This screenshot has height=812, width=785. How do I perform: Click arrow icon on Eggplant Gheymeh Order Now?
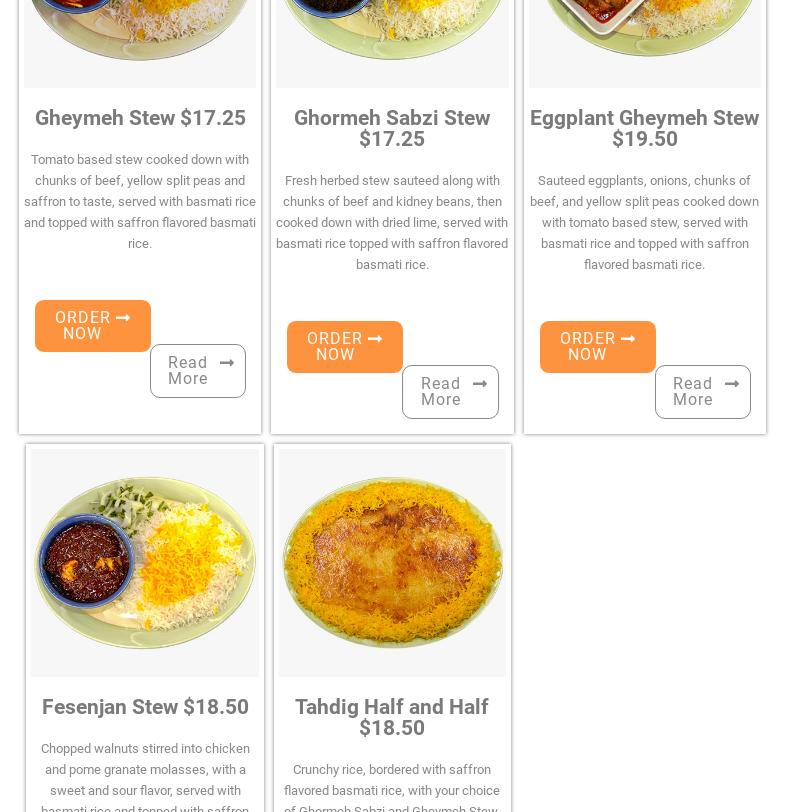point(628,339)
